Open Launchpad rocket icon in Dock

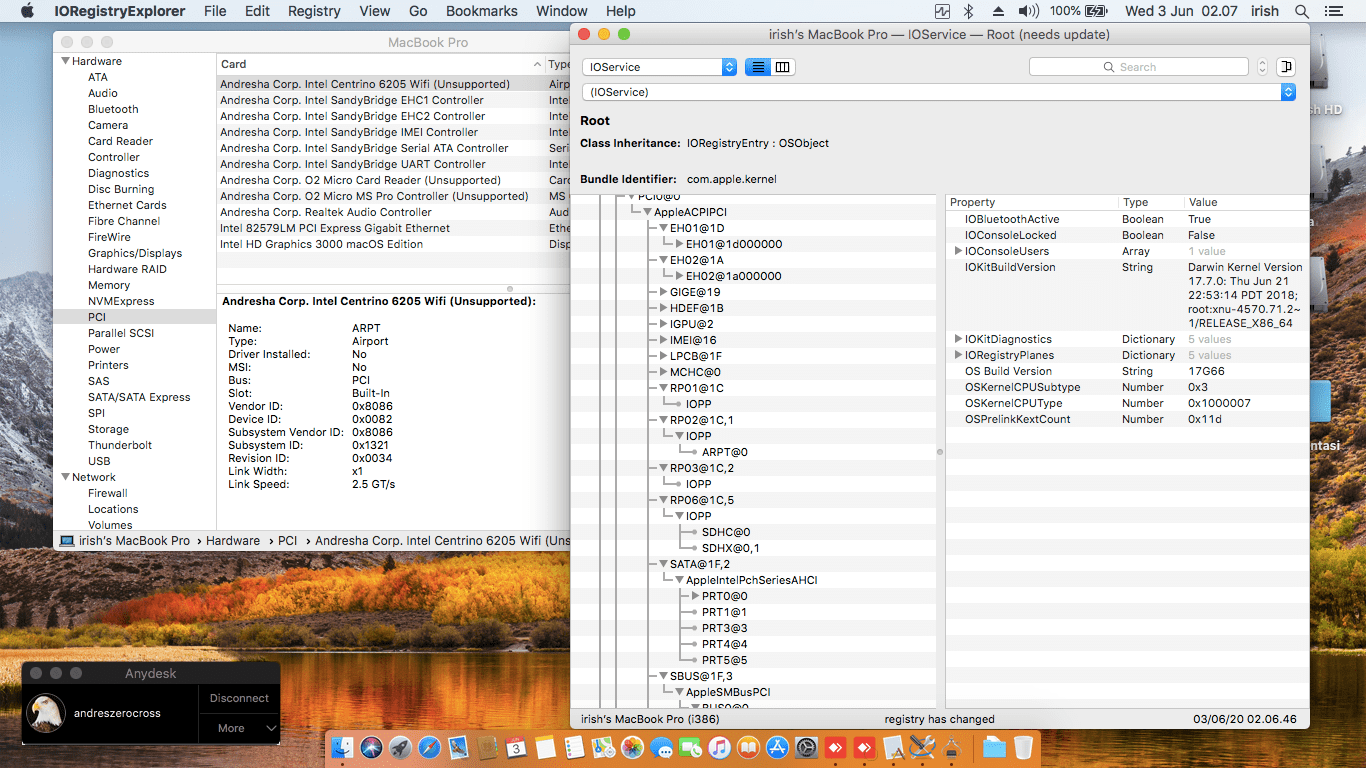[400, 747]
